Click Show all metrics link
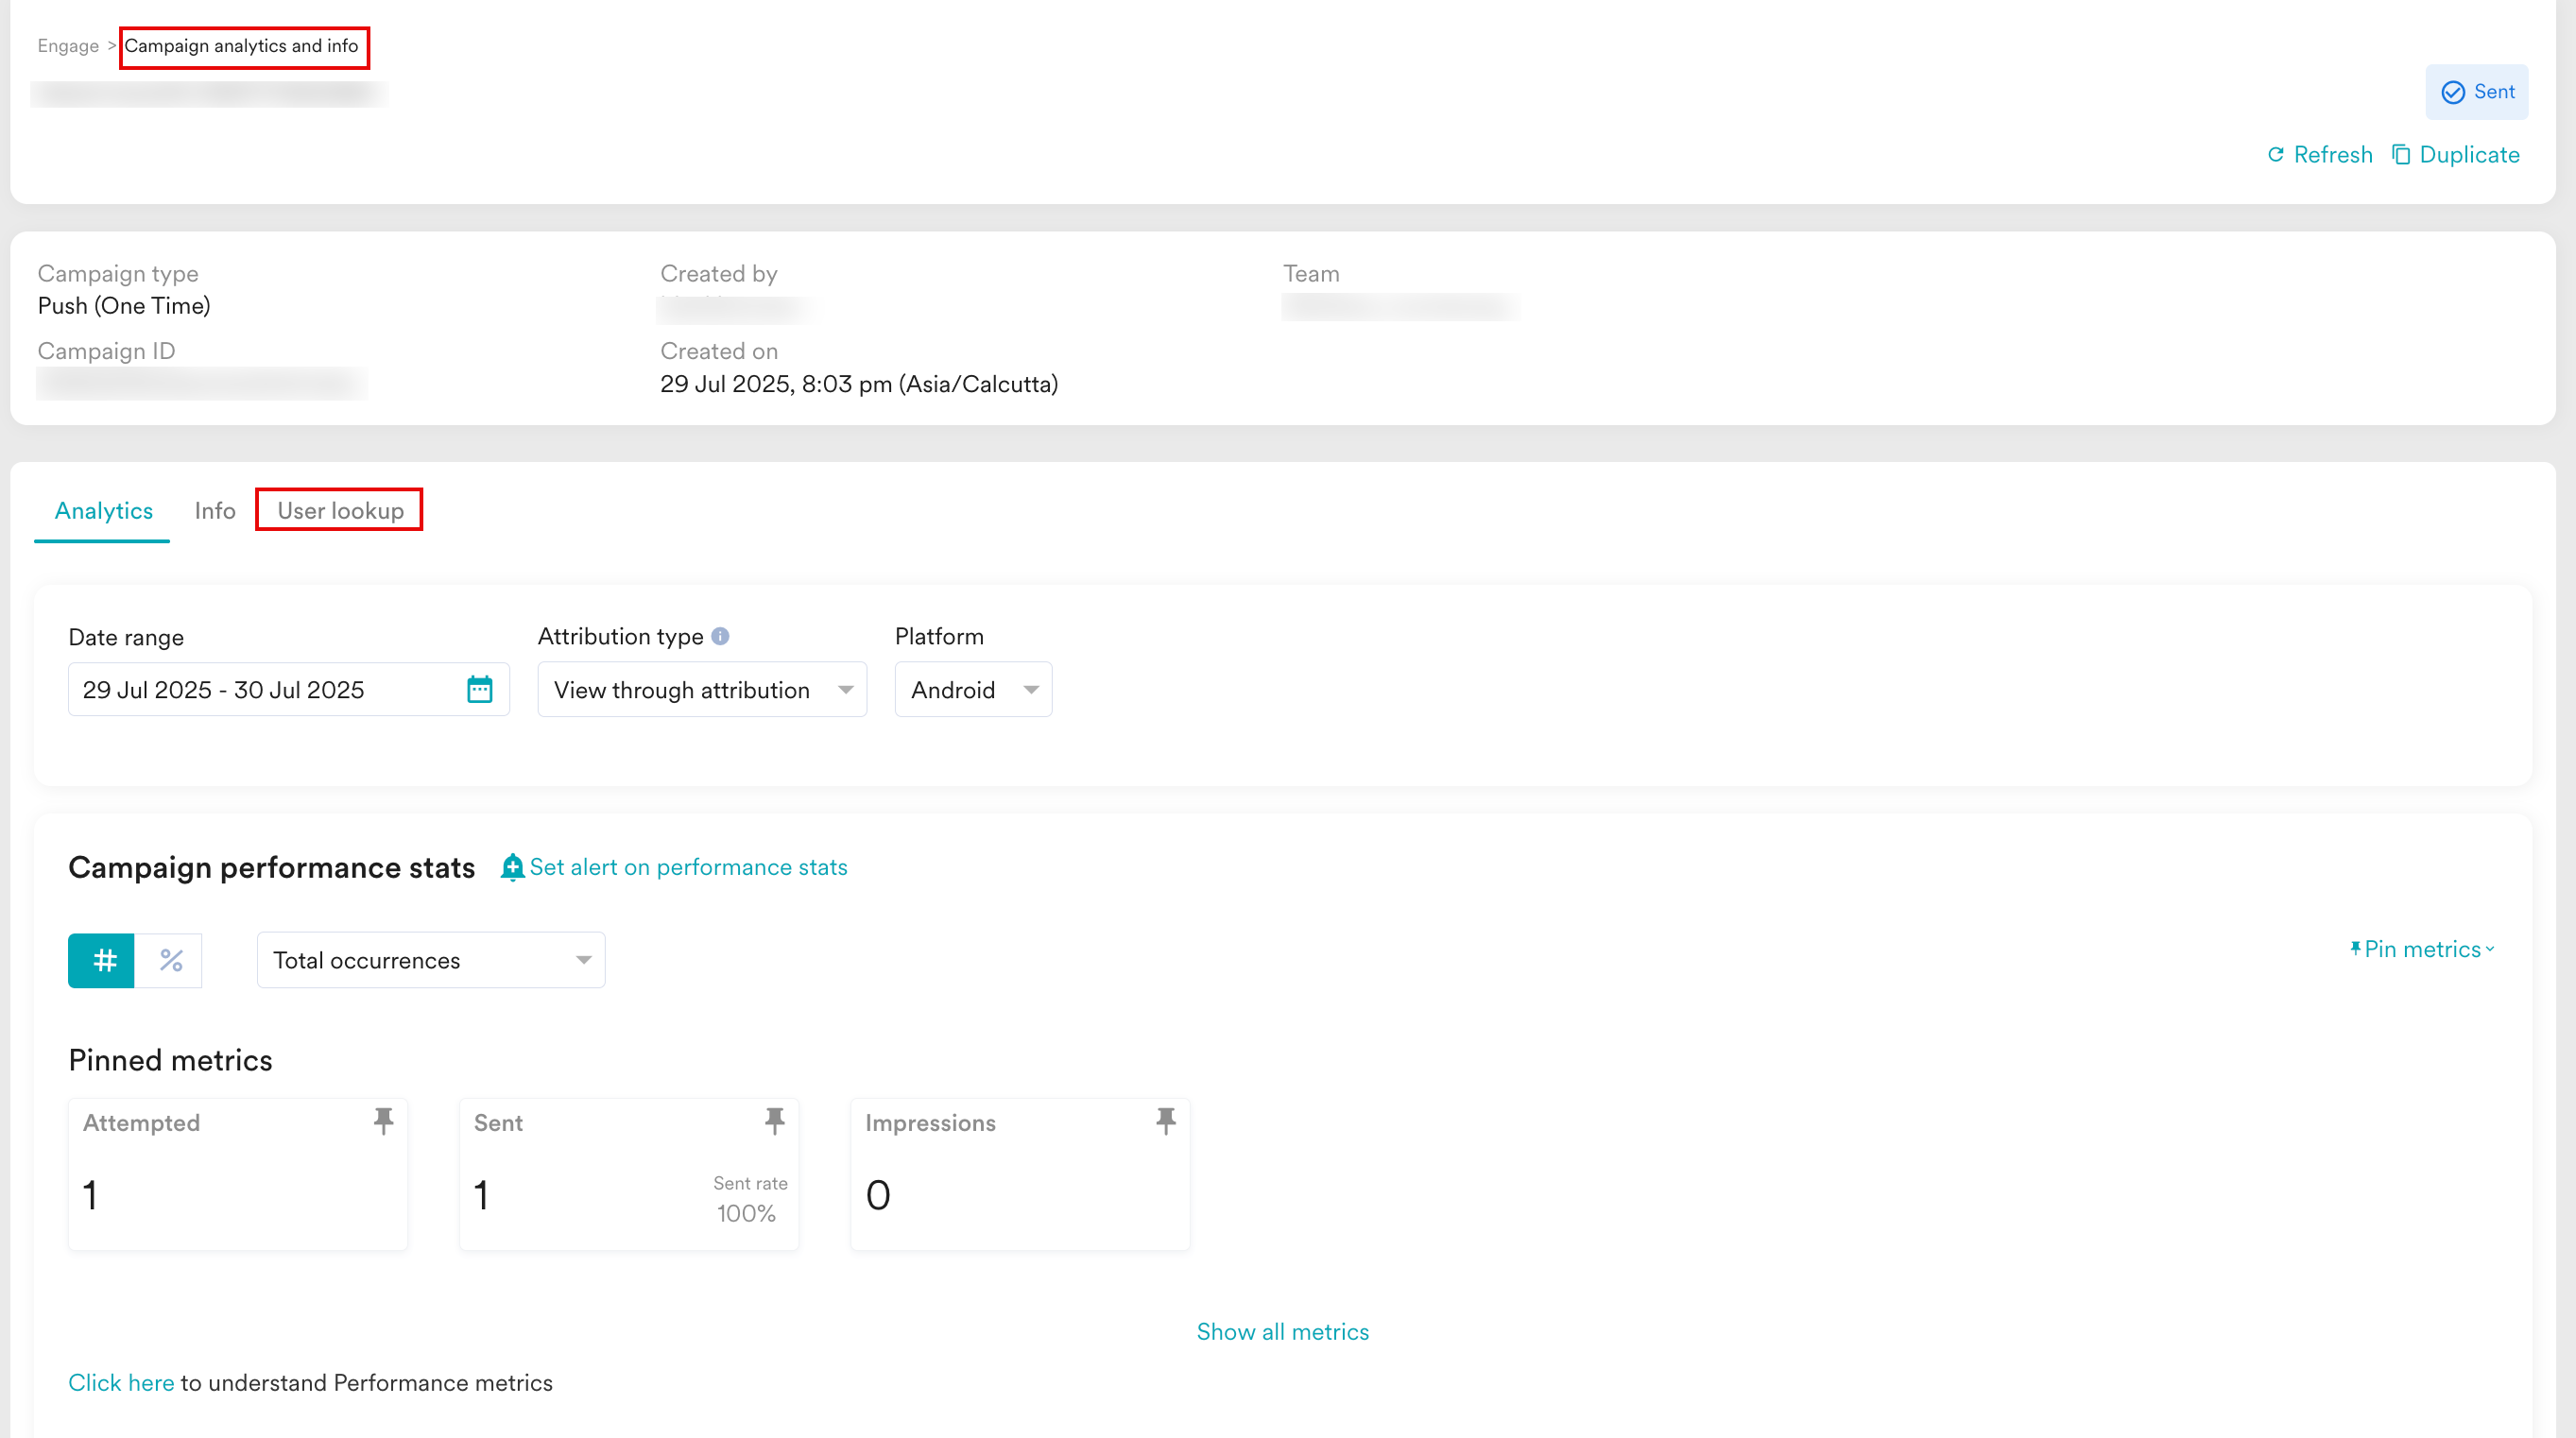2576x1438 pixels. 1282,1332
